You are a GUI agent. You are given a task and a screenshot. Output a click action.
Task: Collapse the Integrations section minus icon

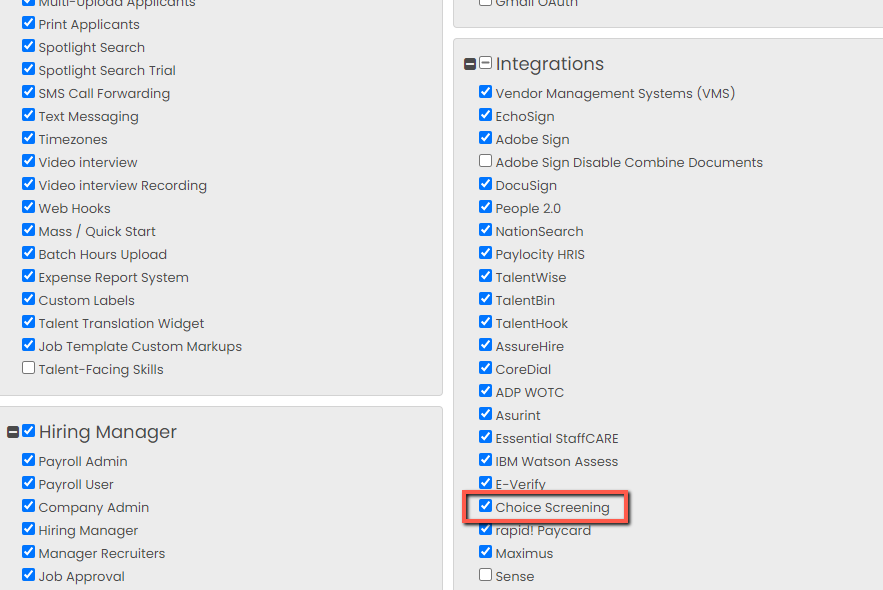[x=470, y=64]
